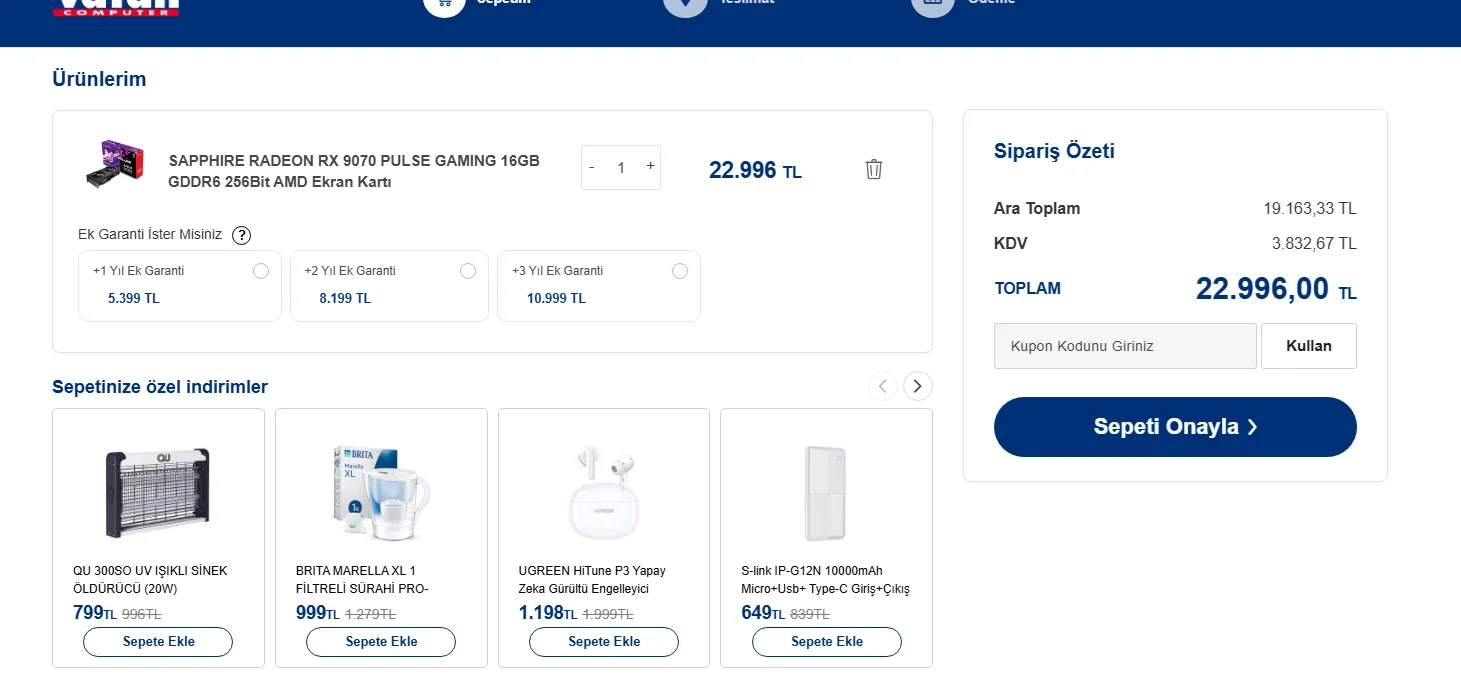Select the +1 Yıl Ek Garanti option
1461x700 pixels.
click(x=261, y=271)
